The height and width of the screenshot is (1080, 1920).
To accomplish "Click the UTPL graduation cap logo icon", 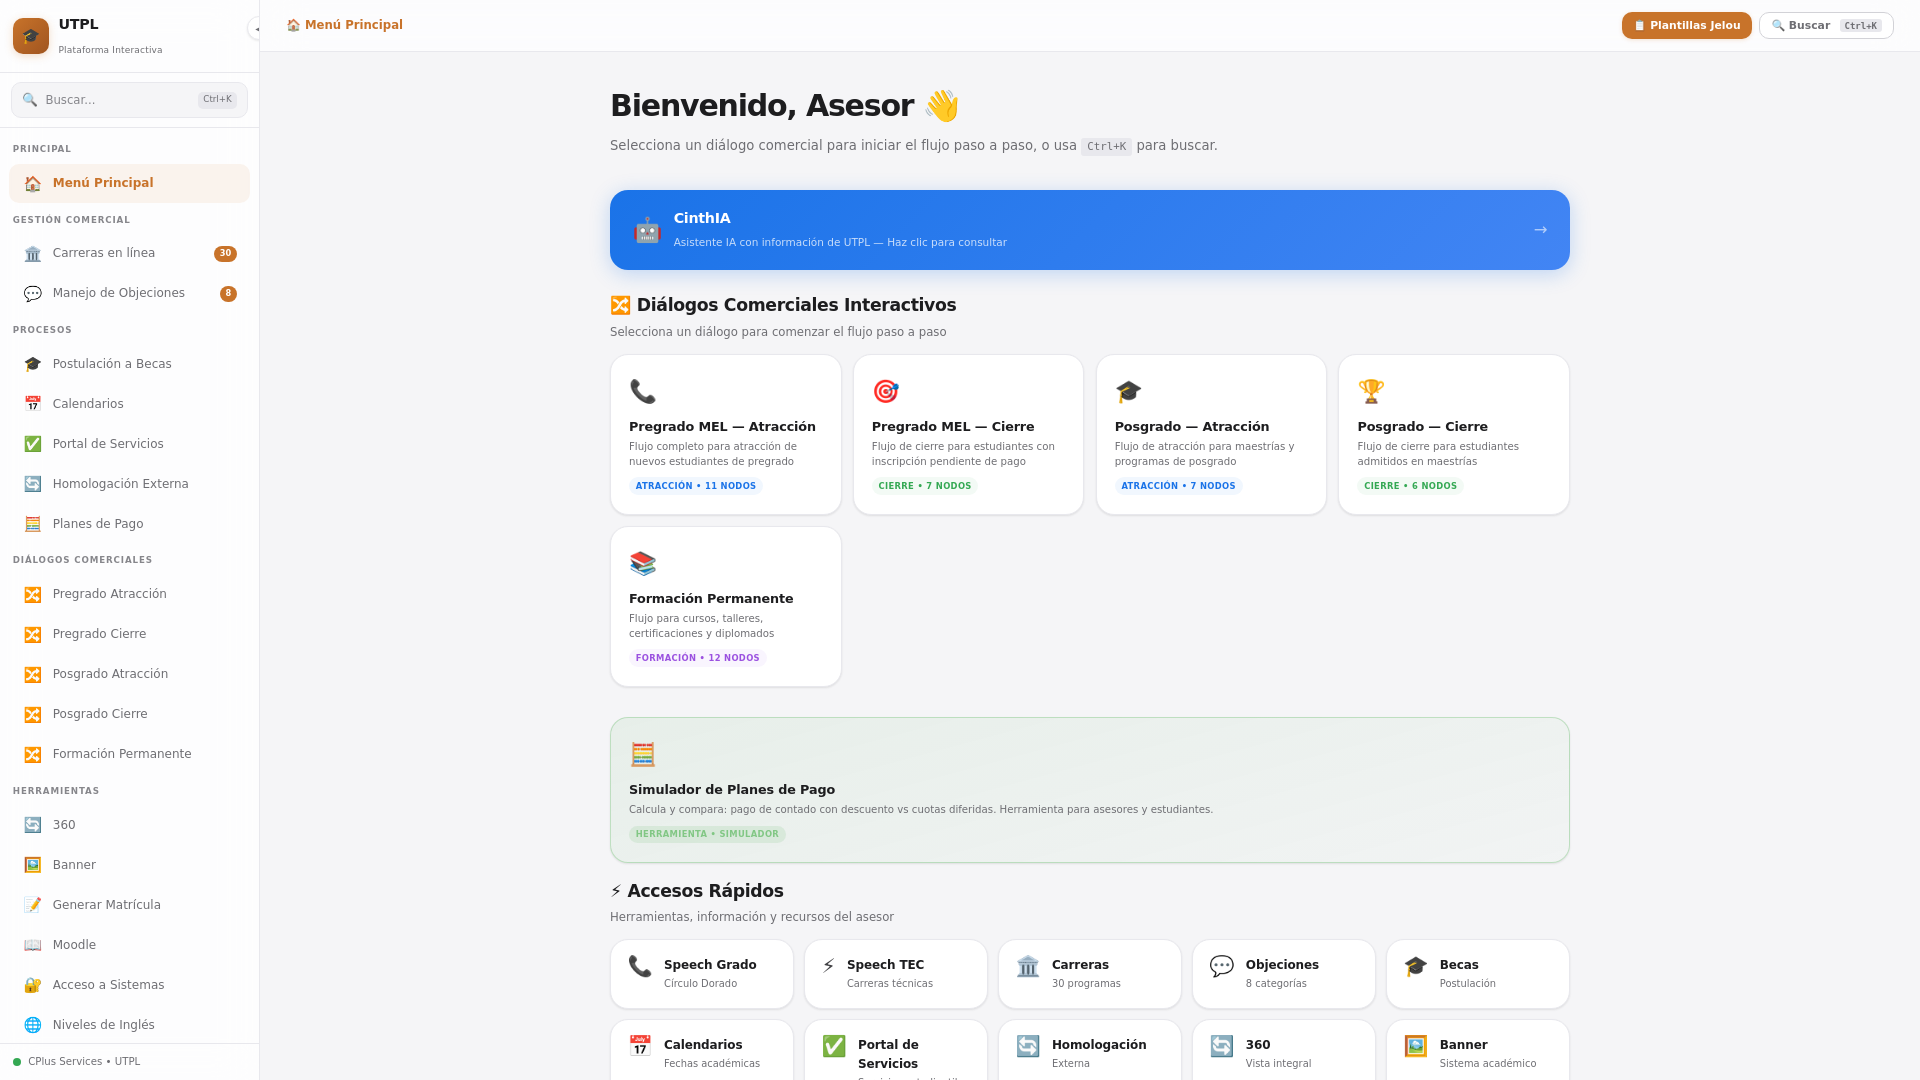I will (x=31, y=36).
